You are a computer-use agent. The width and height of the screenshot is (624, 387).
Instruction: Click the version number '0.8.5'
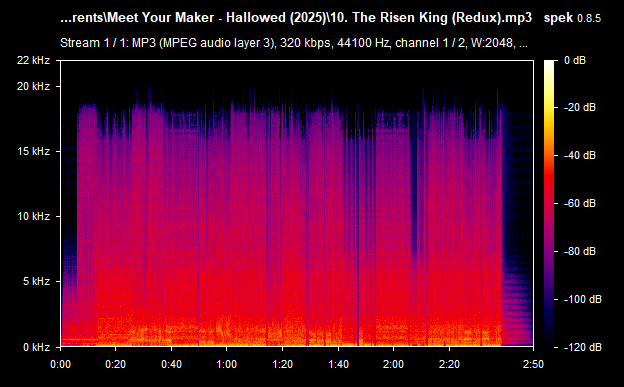(589, 18)
